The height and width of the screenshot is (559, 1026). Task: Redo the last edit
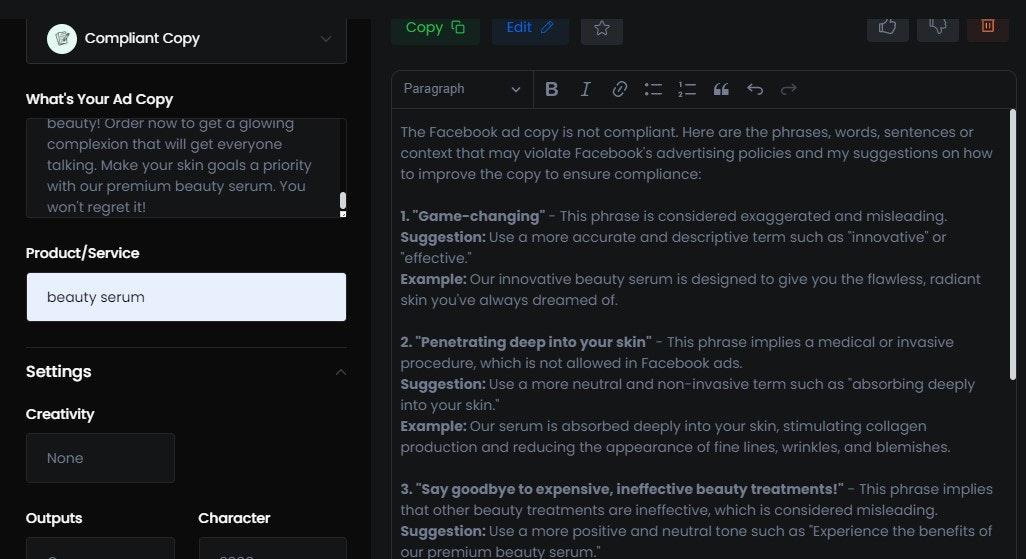tap(789, 89)
